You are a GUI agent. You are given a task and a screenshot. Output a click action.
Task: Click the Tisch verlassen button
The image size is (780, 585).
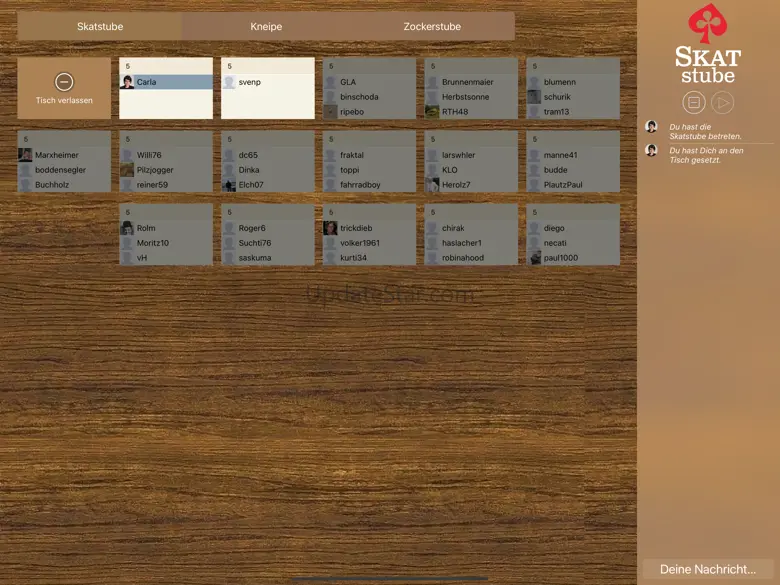click(64, 88)
